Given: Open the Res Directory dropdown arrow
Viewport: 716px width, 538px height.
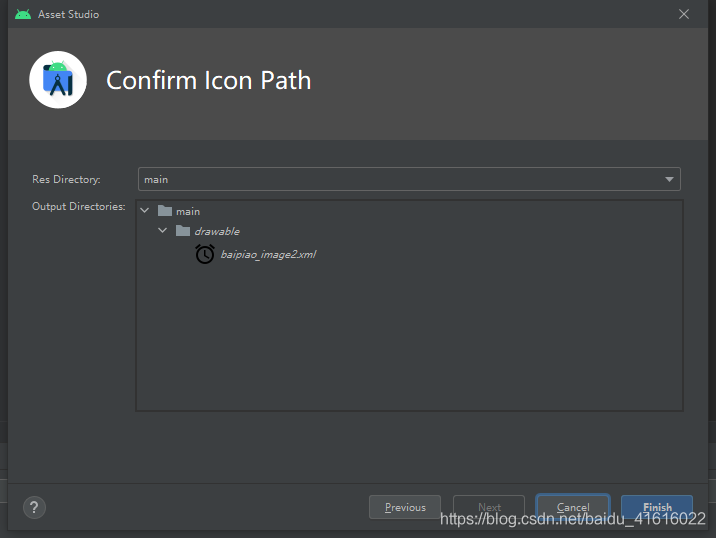Looking at the screenshot, I should 669,179.
